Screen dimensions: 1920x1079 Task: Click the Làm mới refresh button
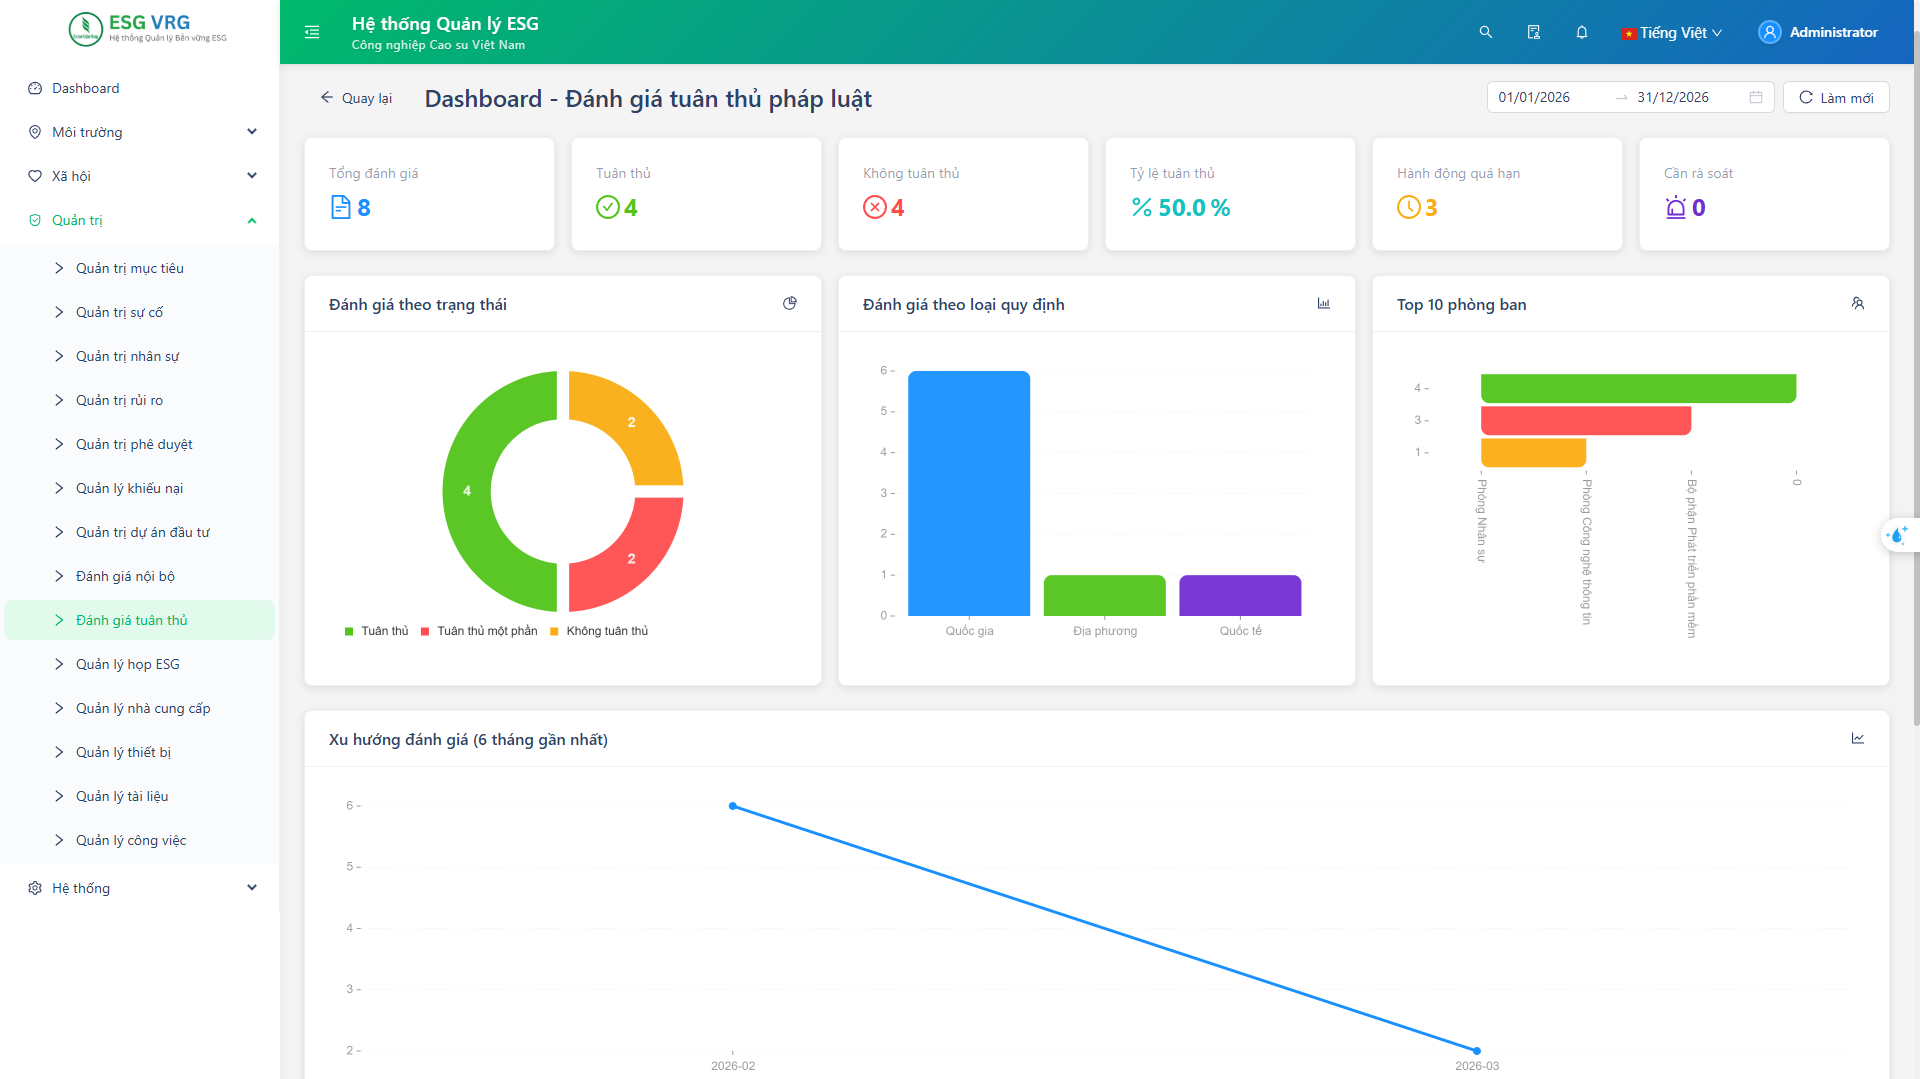pyautogui.click(x=1836, y=97)
